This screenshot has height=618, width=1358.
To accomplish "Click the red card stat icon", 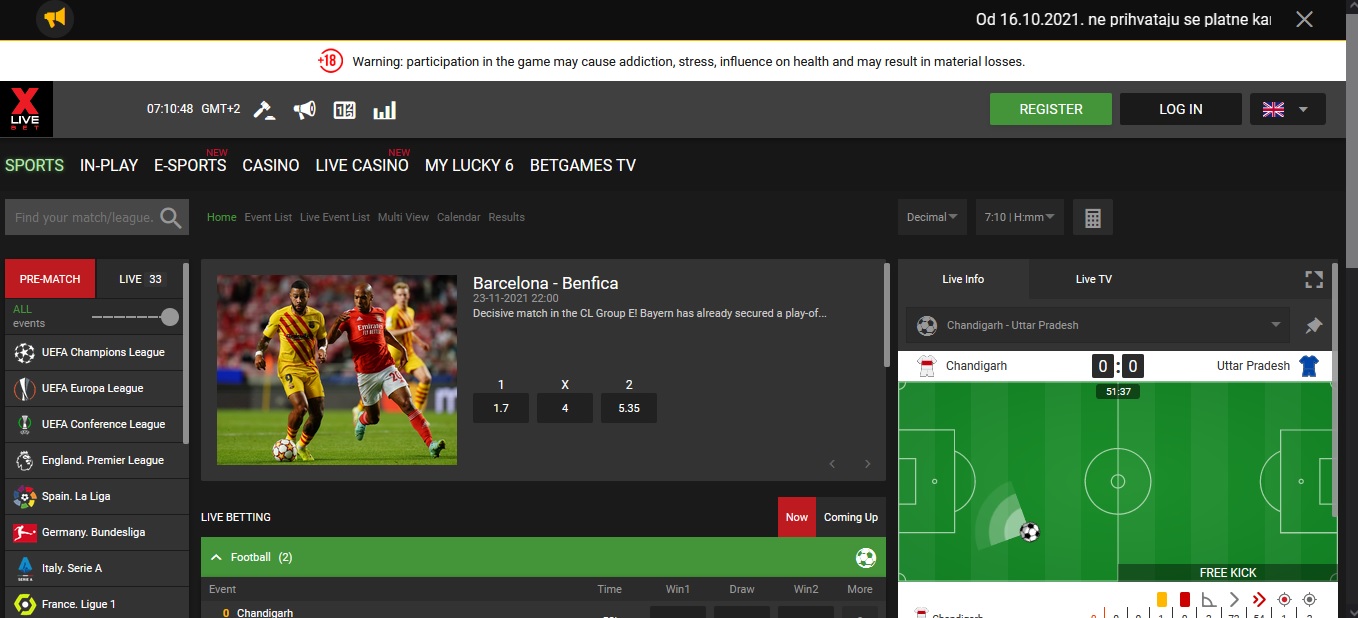I will point(1185,599).
